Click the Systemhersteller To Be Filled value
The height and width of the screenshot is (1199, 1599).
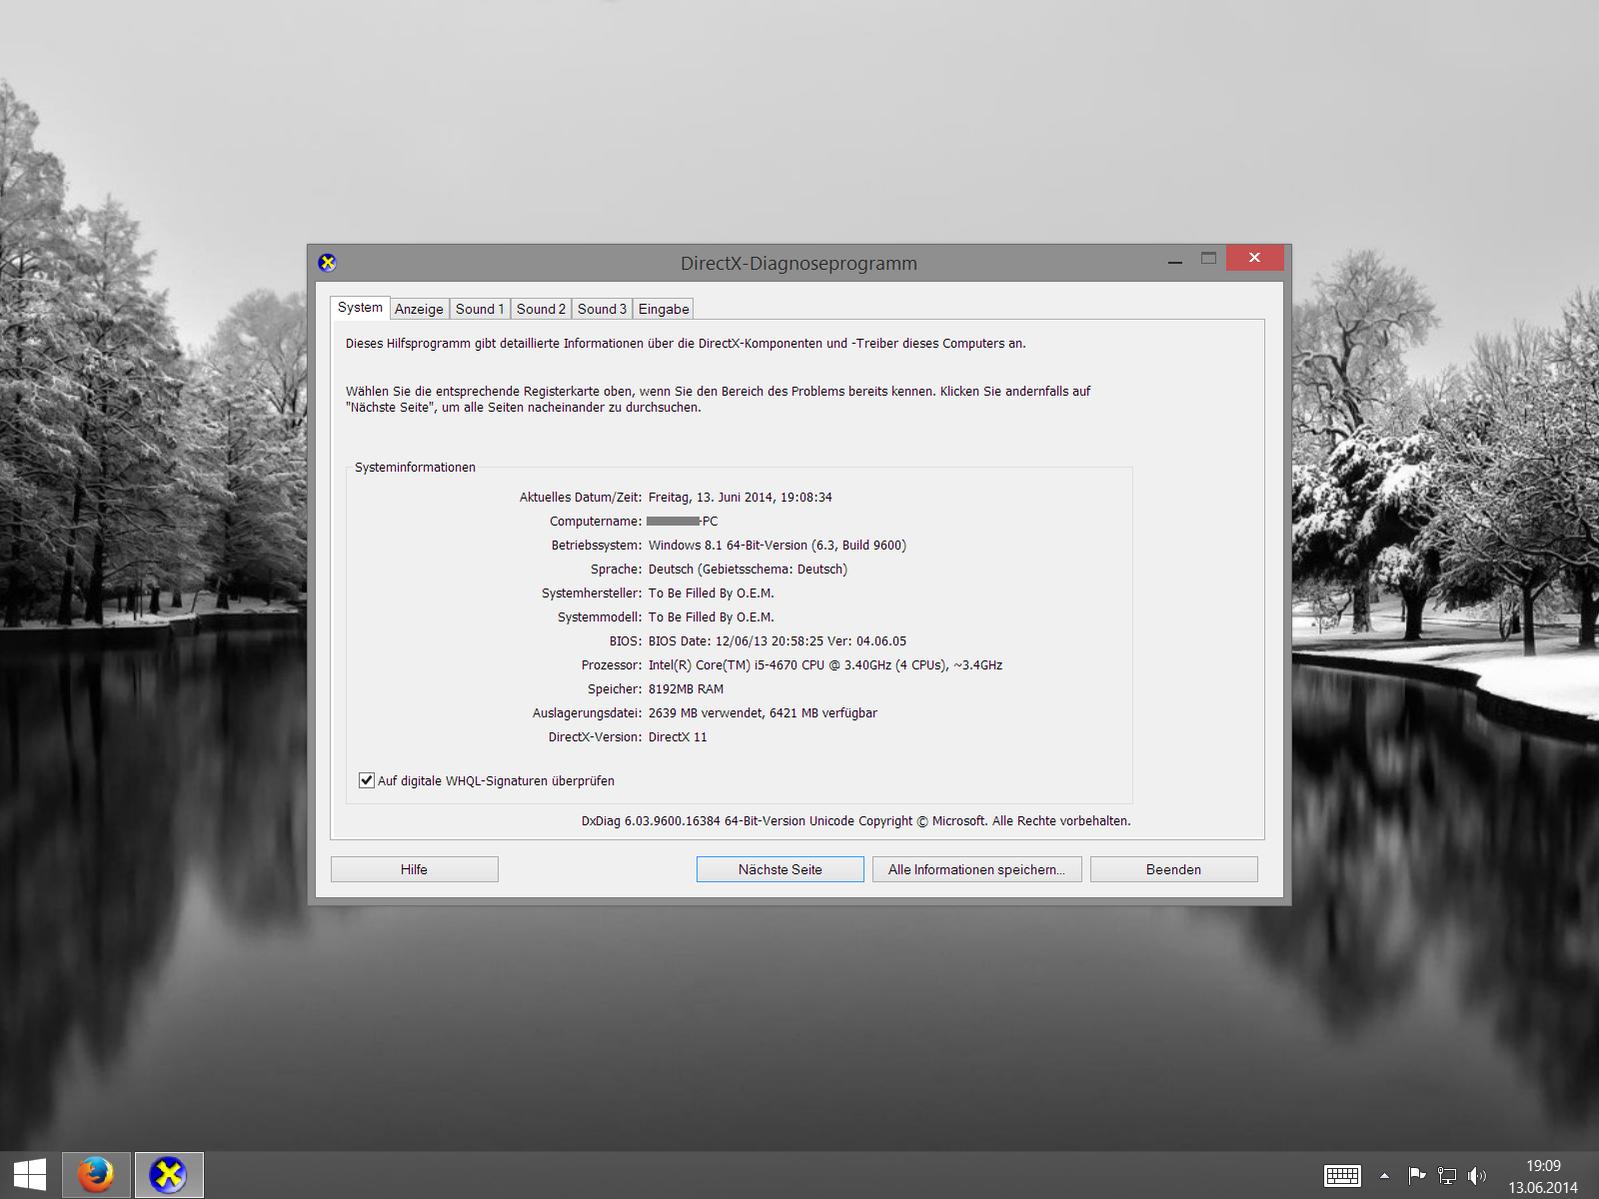[x=711, y=593]
